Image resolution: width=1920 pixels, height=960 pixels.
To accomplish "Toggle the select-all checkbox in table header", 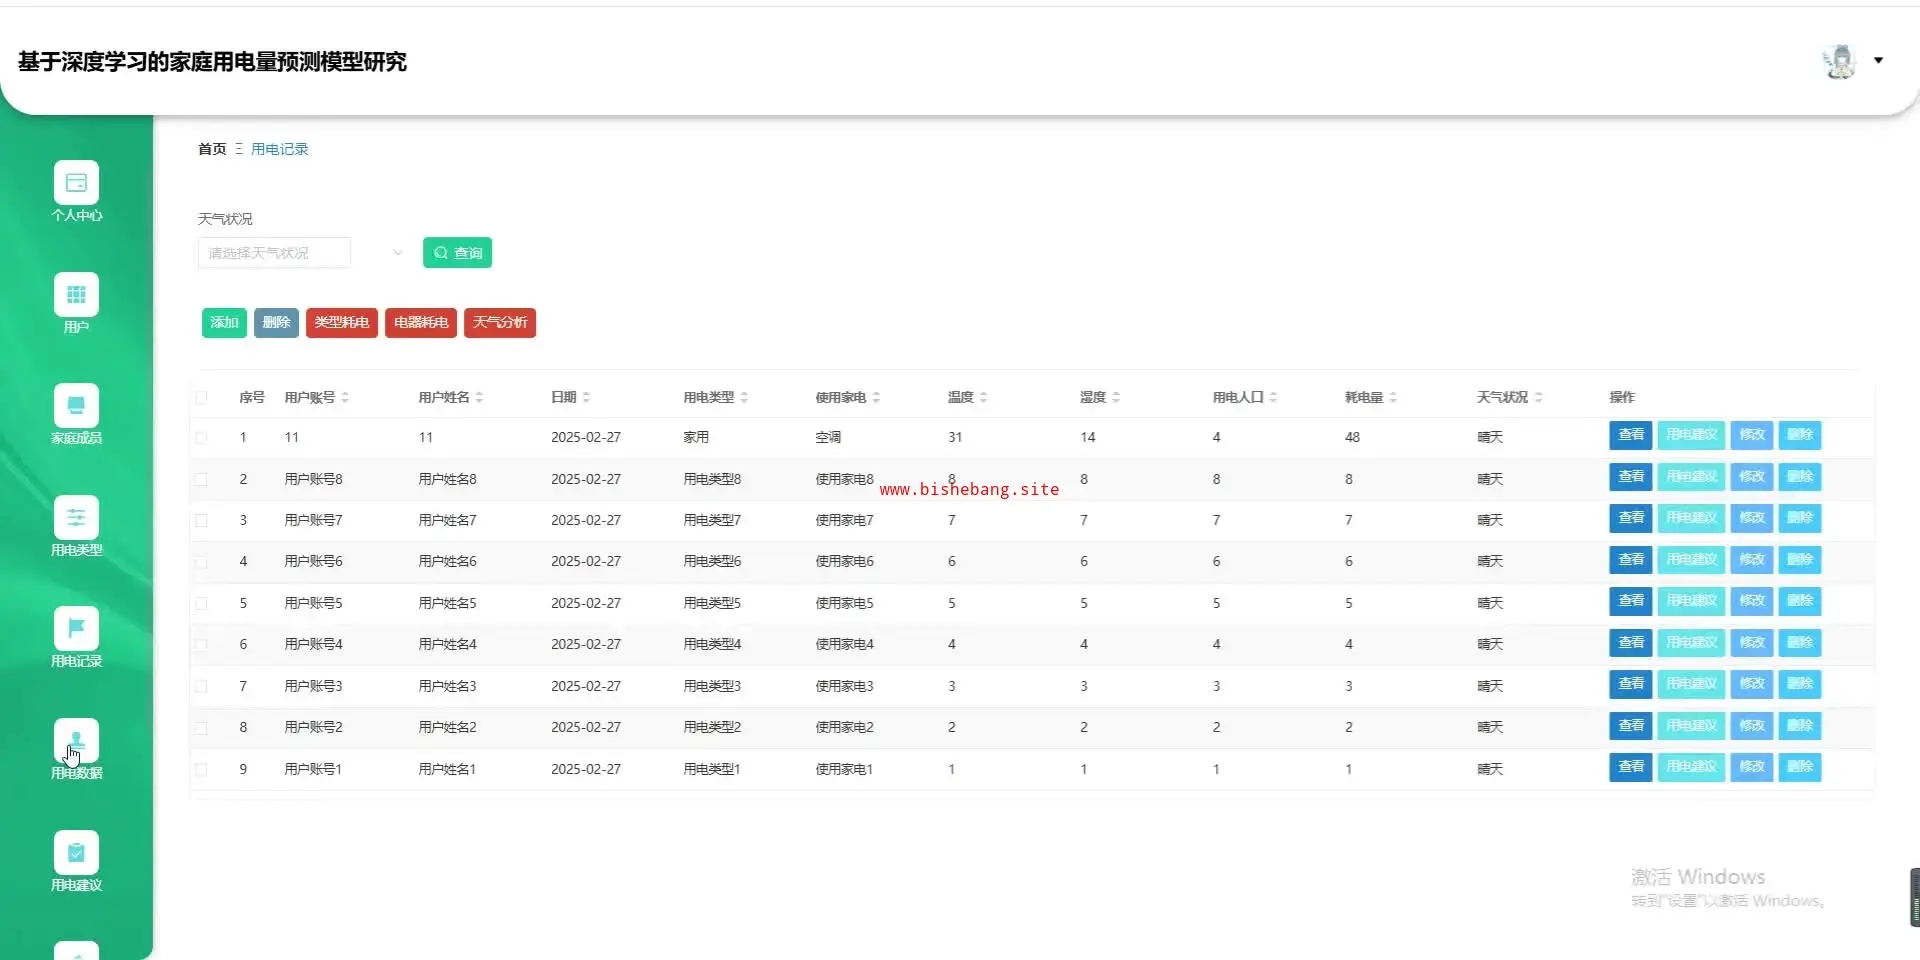I will (202, 397).
